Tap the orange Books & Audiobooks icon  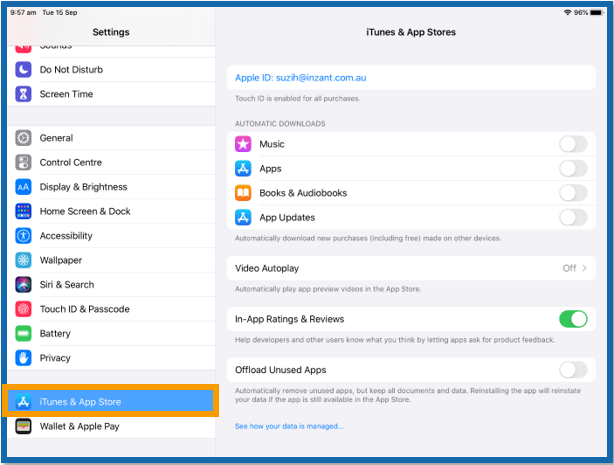point(243,193)
